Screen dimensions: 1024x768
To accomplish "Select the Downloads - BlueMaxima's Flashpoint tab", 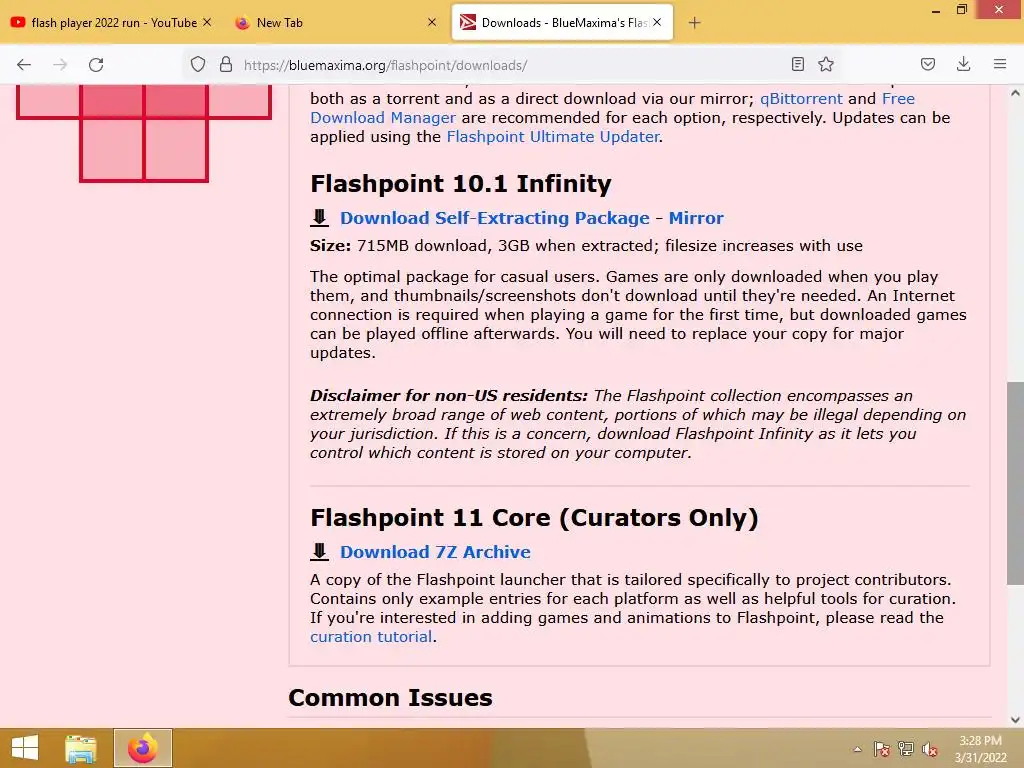I will coord(562,23).
